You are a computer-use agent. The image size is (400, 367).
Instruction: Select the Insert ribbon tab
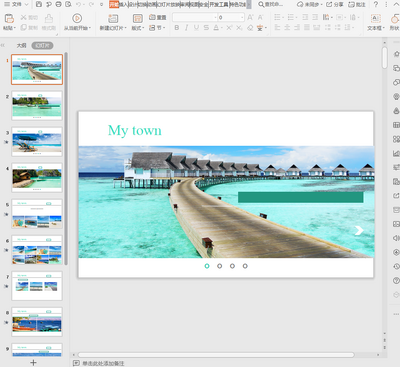tap(123, 4)
